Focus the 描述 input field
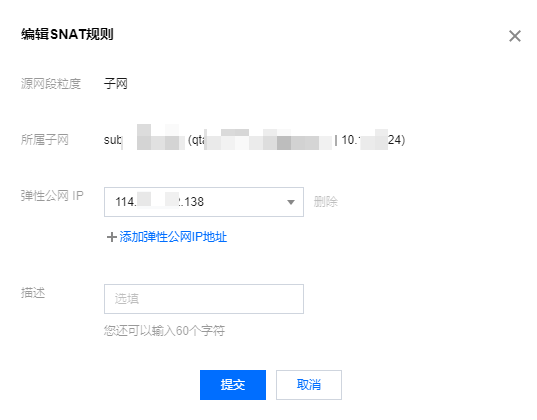The image size is (537, 420). tap(204, 299)
